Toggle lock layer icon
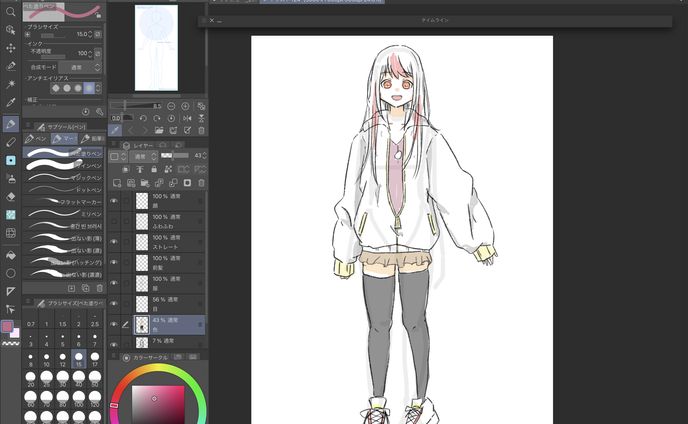 pyautogui.click(x=154, y=169)
